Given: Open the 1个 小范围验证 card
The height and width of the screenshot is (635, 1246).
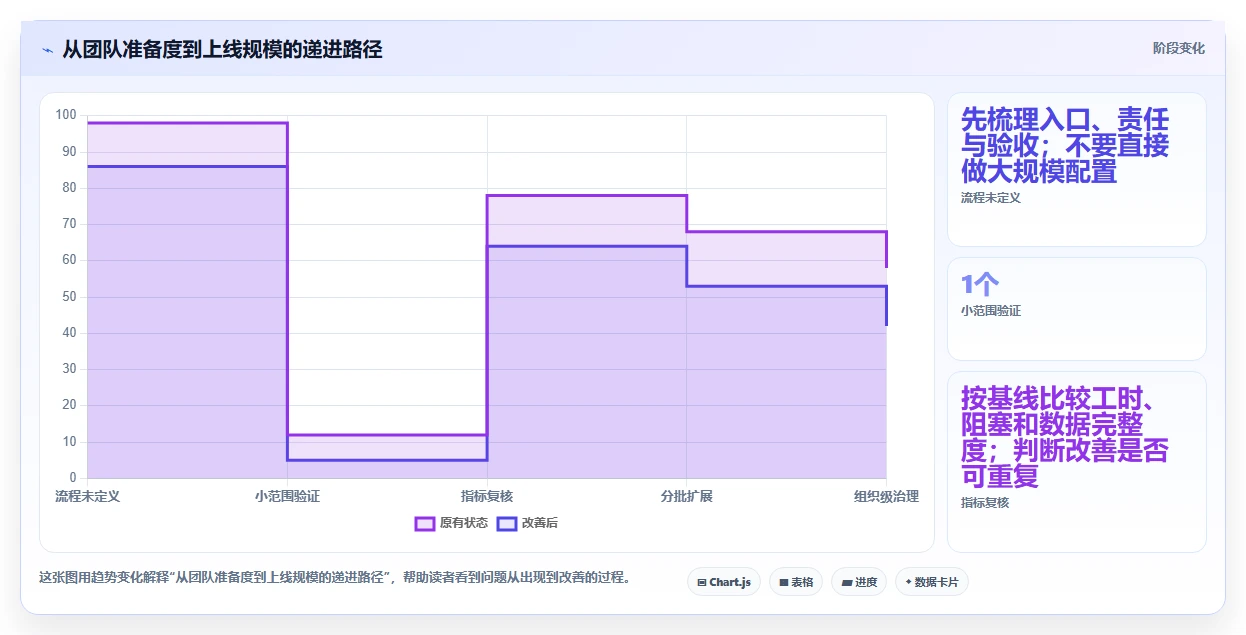Looking at the screenshot, I should coord(1077,309).
